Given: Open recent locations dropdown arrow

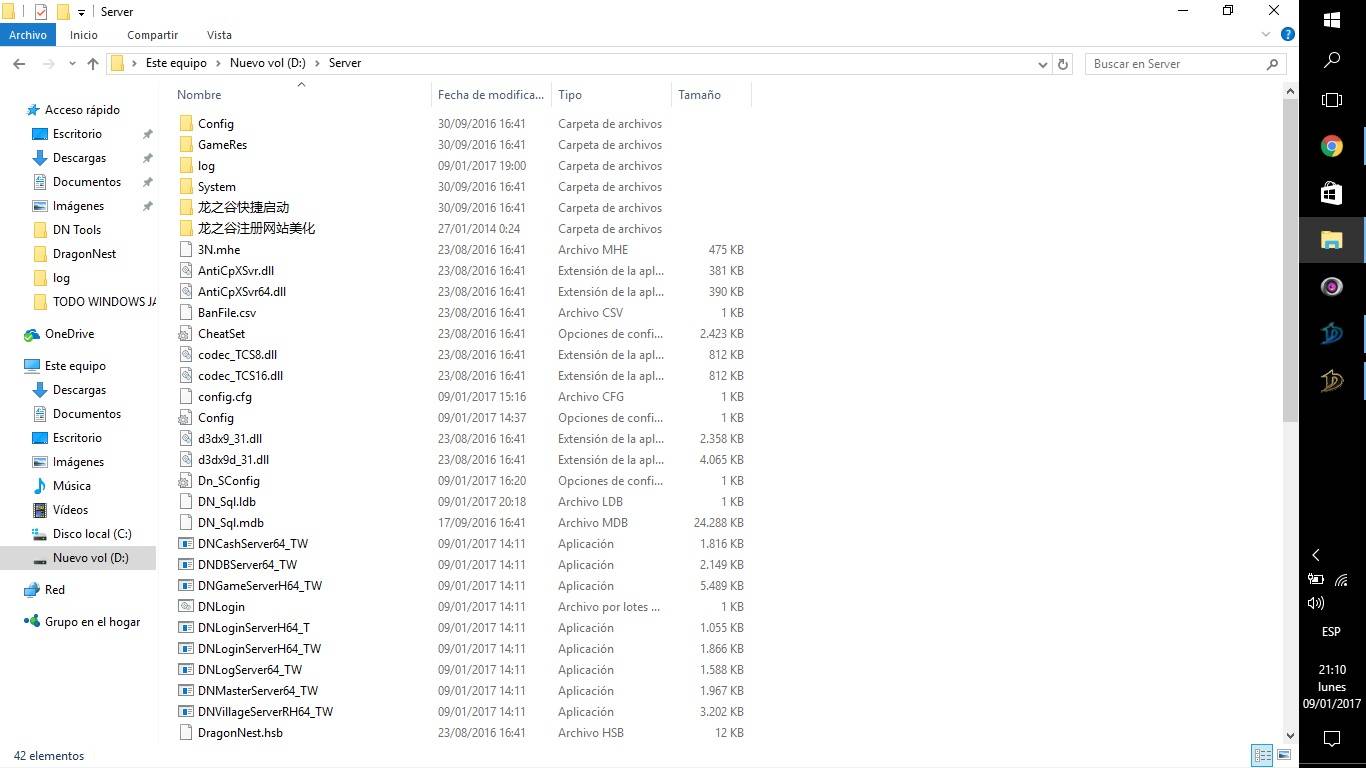Looking at the screenshot, I should point(72,63).
